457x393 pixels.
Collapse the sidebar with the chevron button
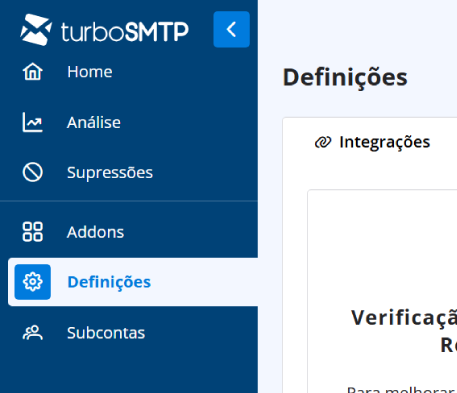point(231,29)
